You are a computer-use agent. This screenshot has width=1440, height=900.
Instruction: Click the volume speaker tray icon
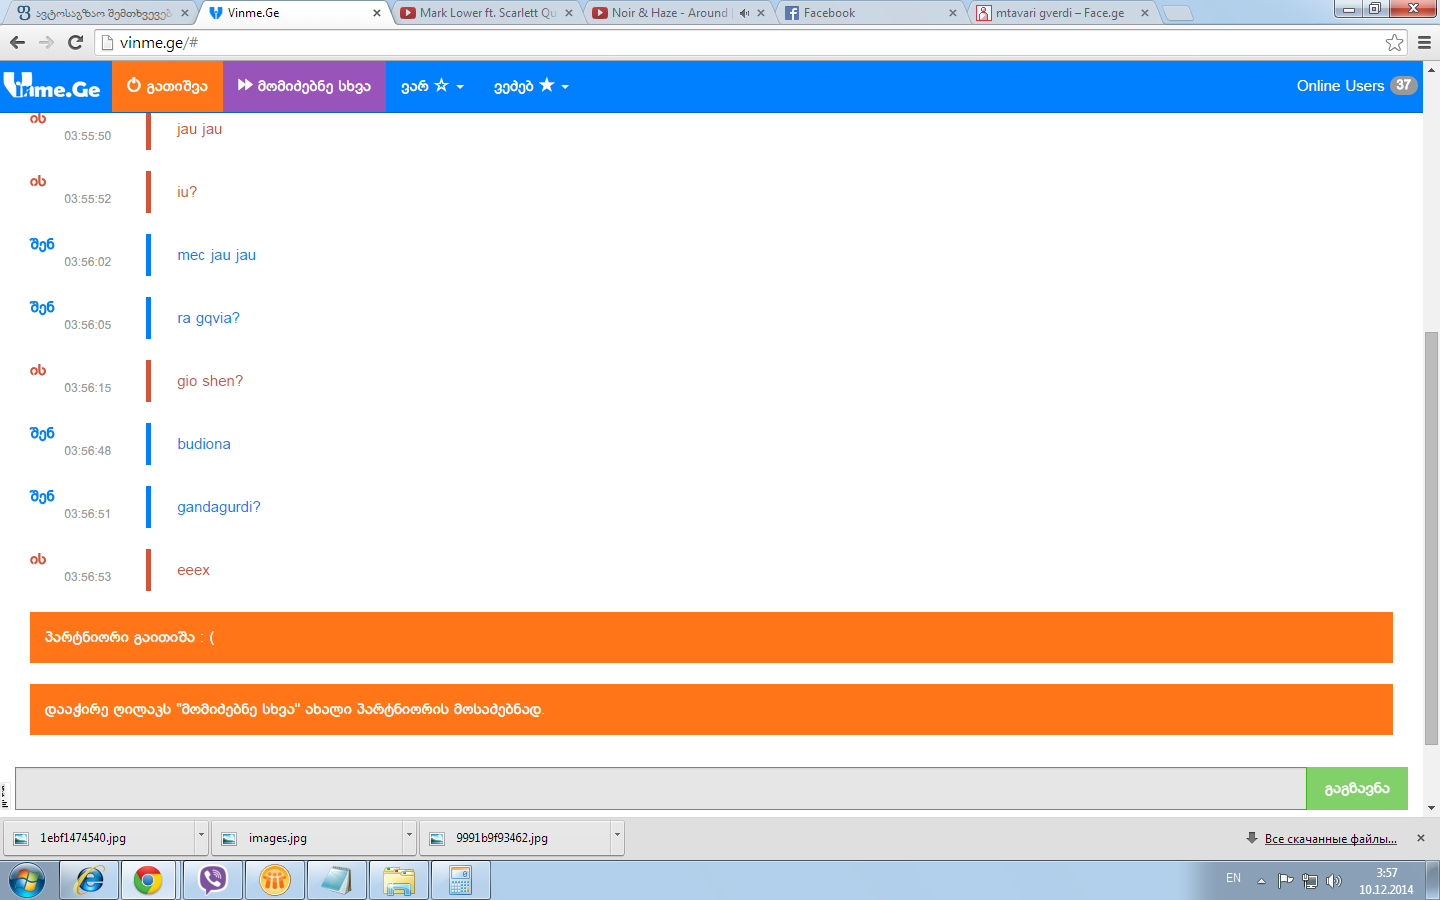tap(1334, 881)
